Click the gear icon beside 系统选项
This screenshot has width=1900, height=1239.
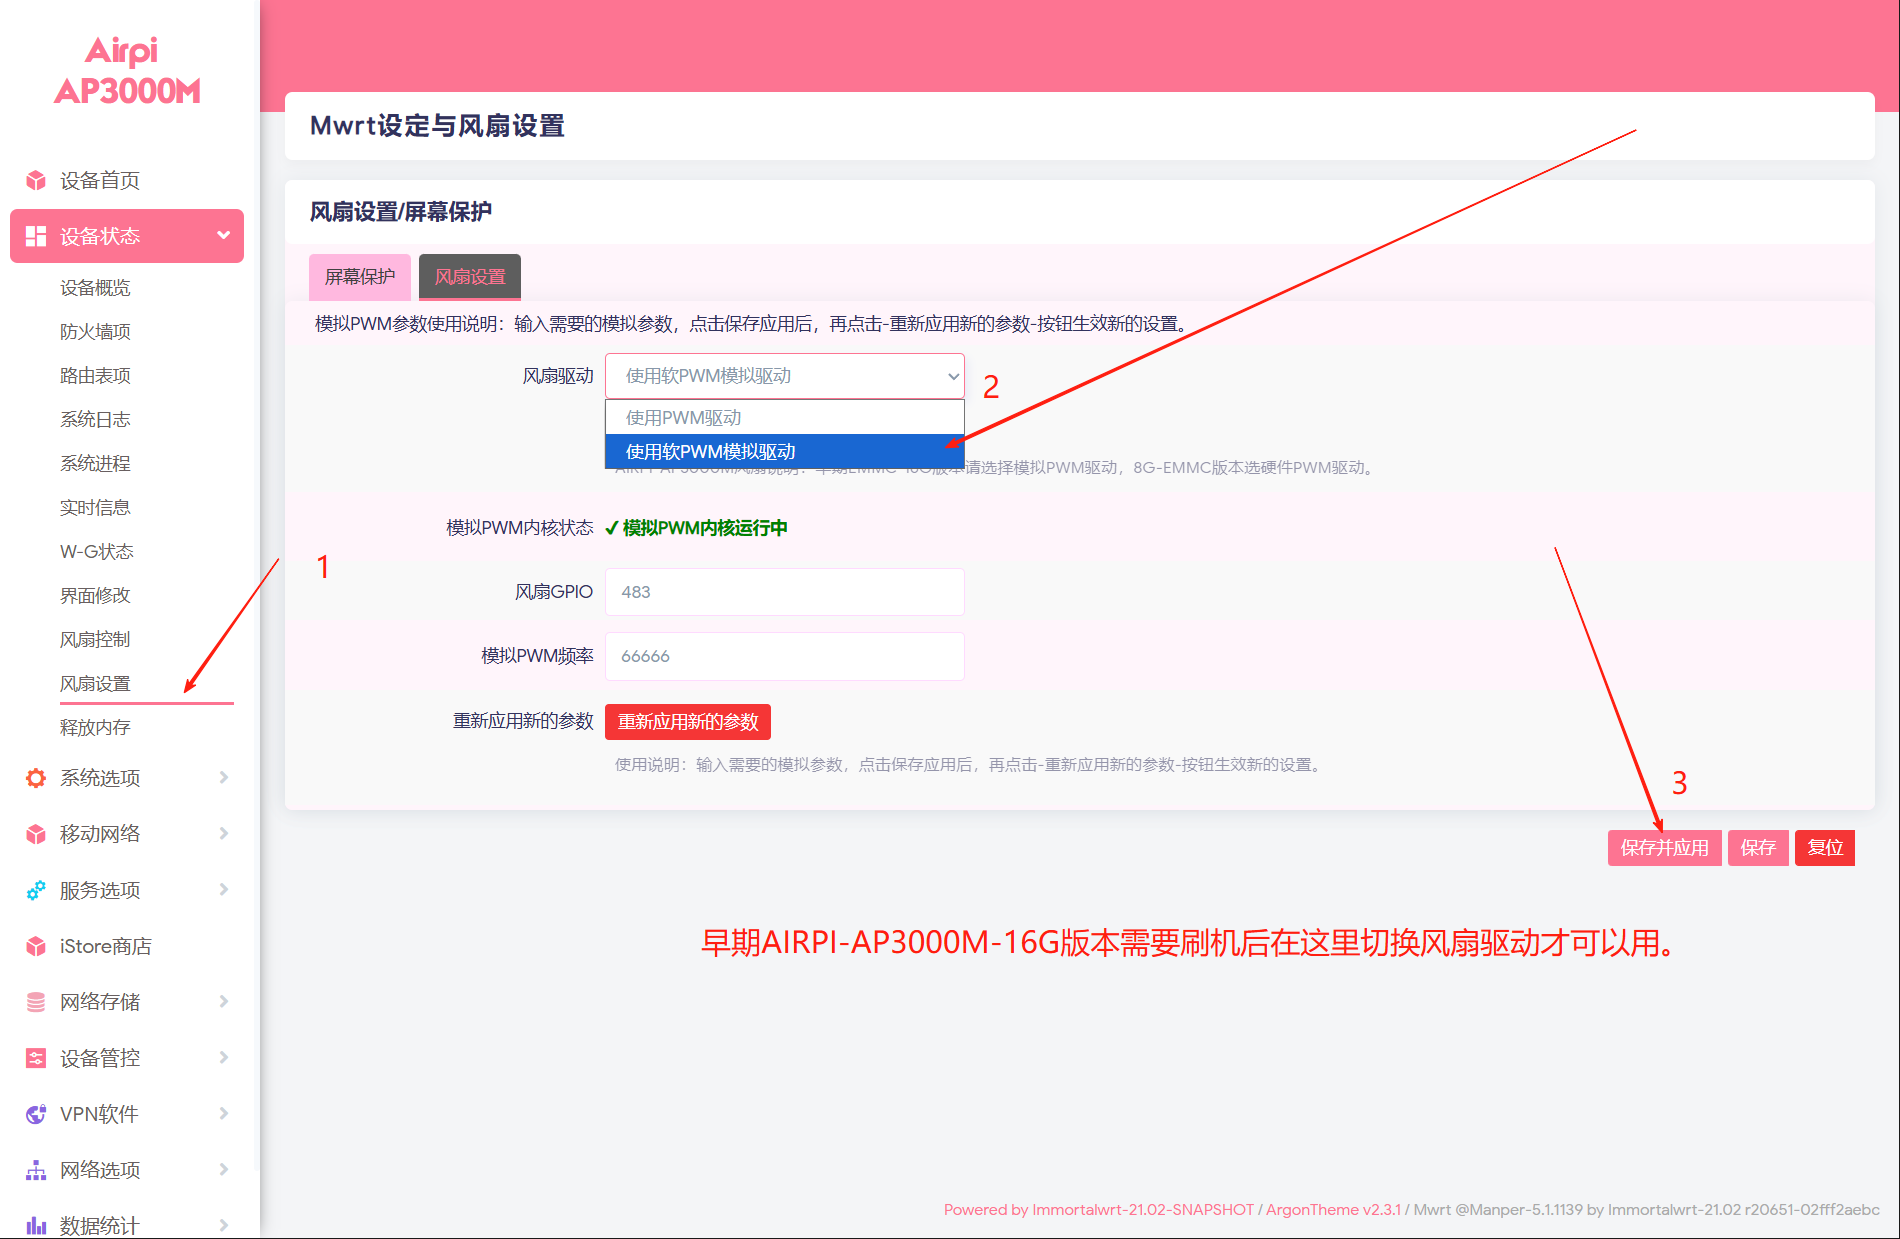[36, 778]
